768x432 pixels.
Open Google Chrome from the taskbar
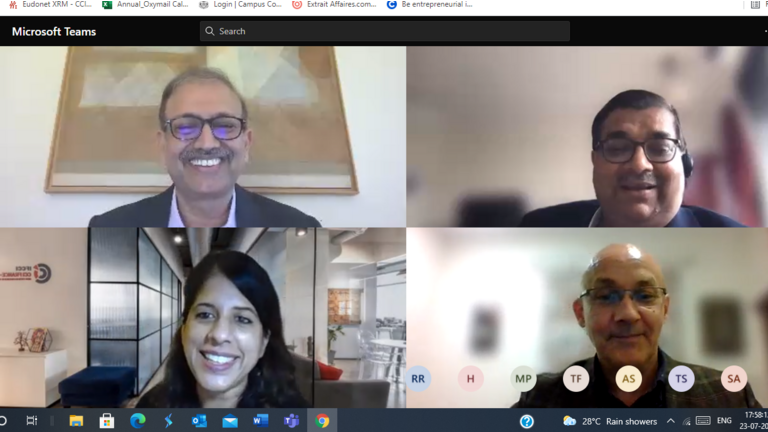click(x=322, y=421)
